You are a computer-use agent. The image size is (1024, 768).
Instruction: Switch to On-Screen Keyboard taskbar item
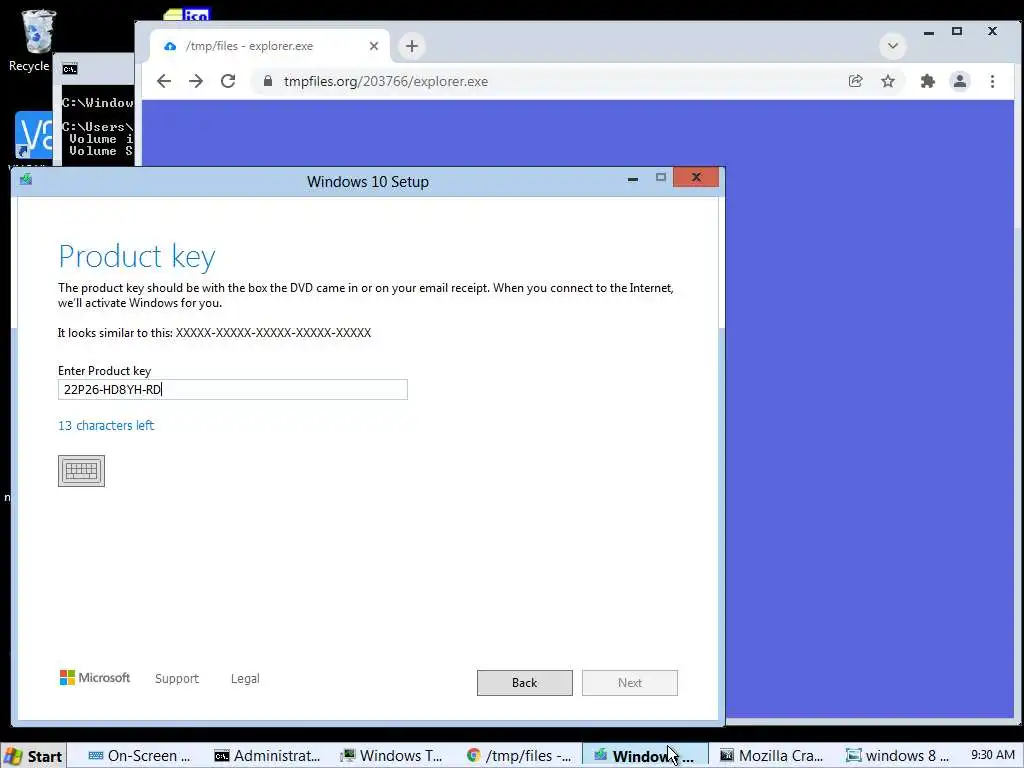point(140,756)
